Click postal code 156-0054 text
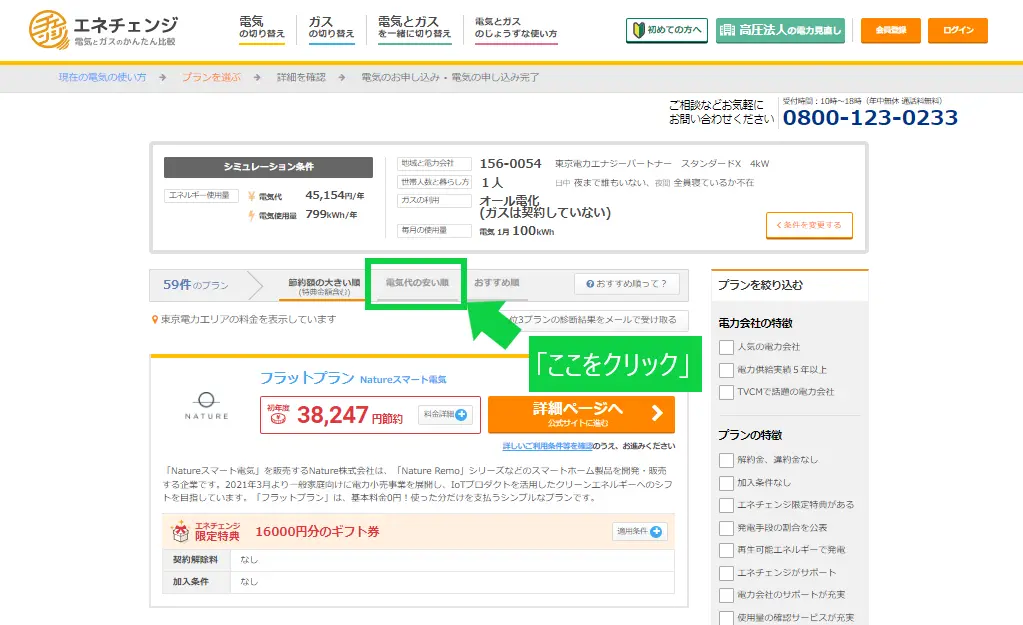This screenshot has width=1023, height=625. coord(510,164)
